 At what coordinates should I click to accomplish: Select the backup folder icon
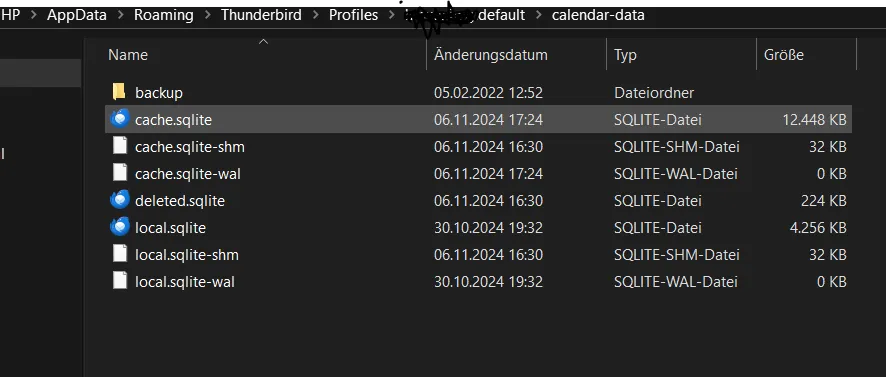[x=119, y=92]
